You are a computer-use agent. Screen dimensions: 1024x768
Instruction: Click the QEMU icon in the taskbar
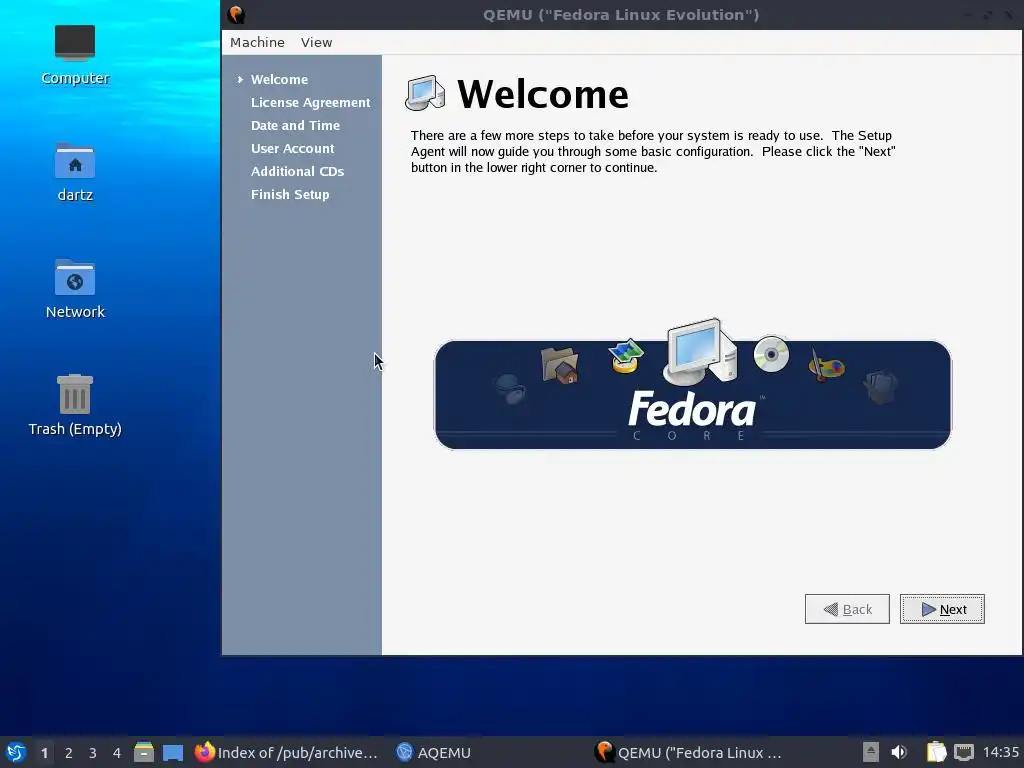point(605,752)
